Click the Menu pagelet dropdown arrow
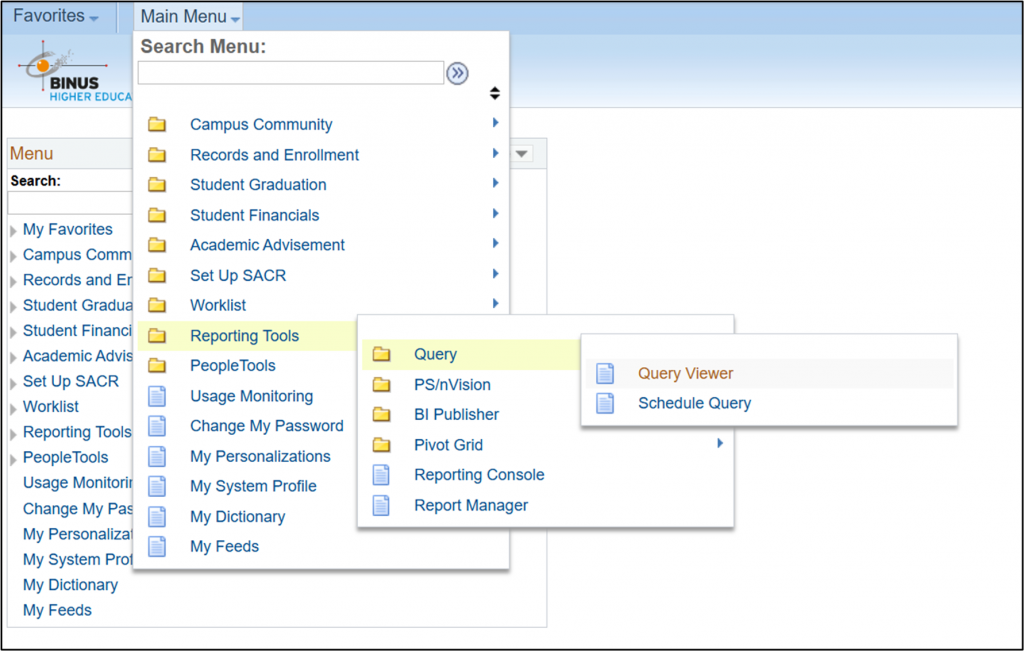The height and width of the screenshot is (651, 1024). click(x=523, y=154)
